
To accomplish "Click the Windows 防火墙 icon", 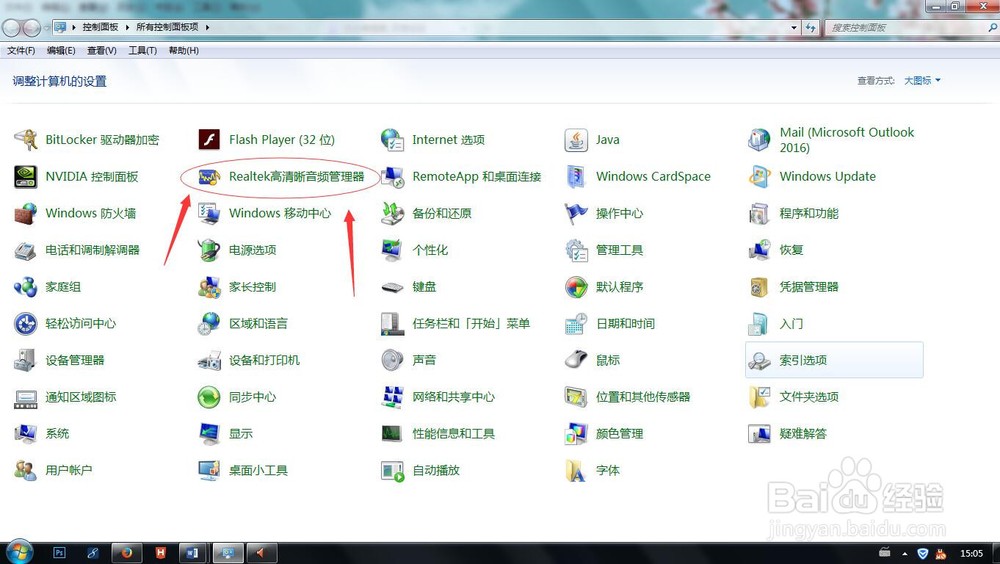I will [26, 214].
